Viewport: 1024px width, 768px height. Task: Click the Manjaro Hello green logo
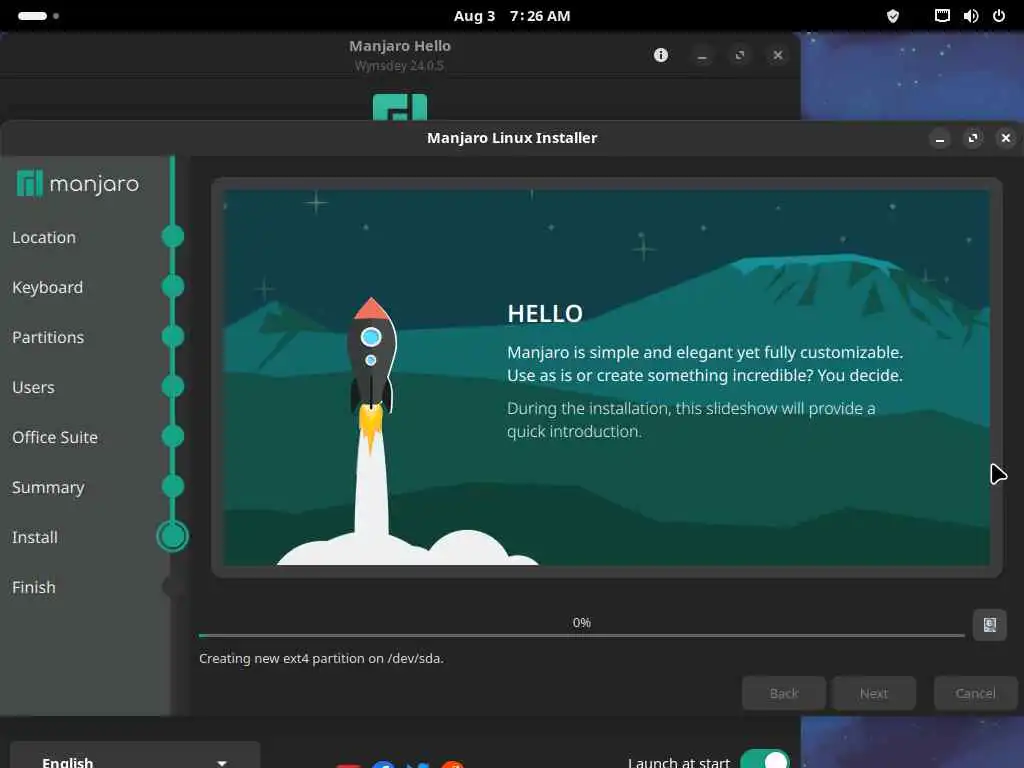(400, 107)
